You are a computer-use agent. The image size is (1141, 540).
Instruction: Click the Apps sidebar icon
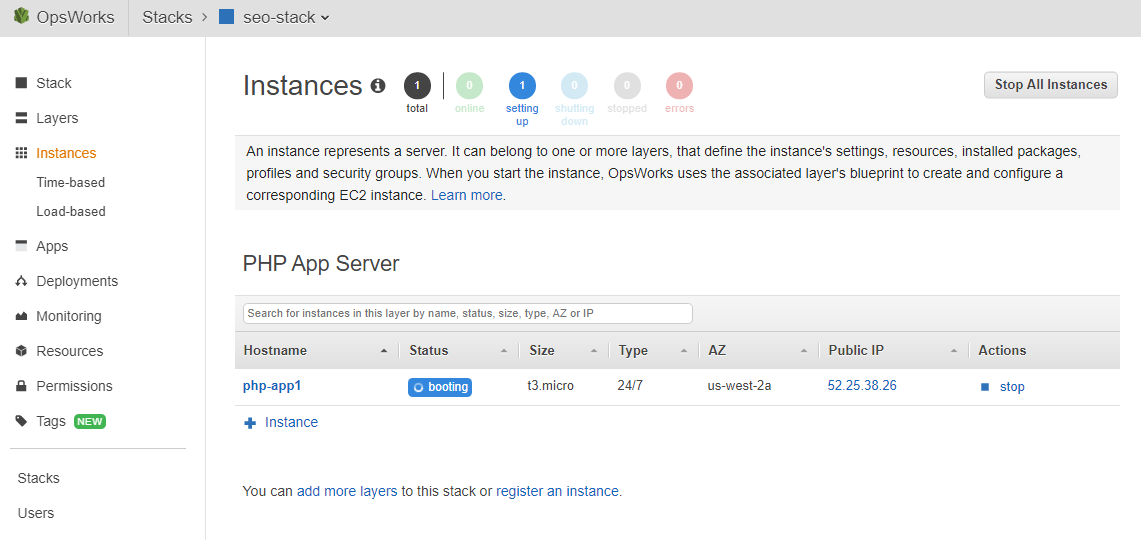(21, 246)
